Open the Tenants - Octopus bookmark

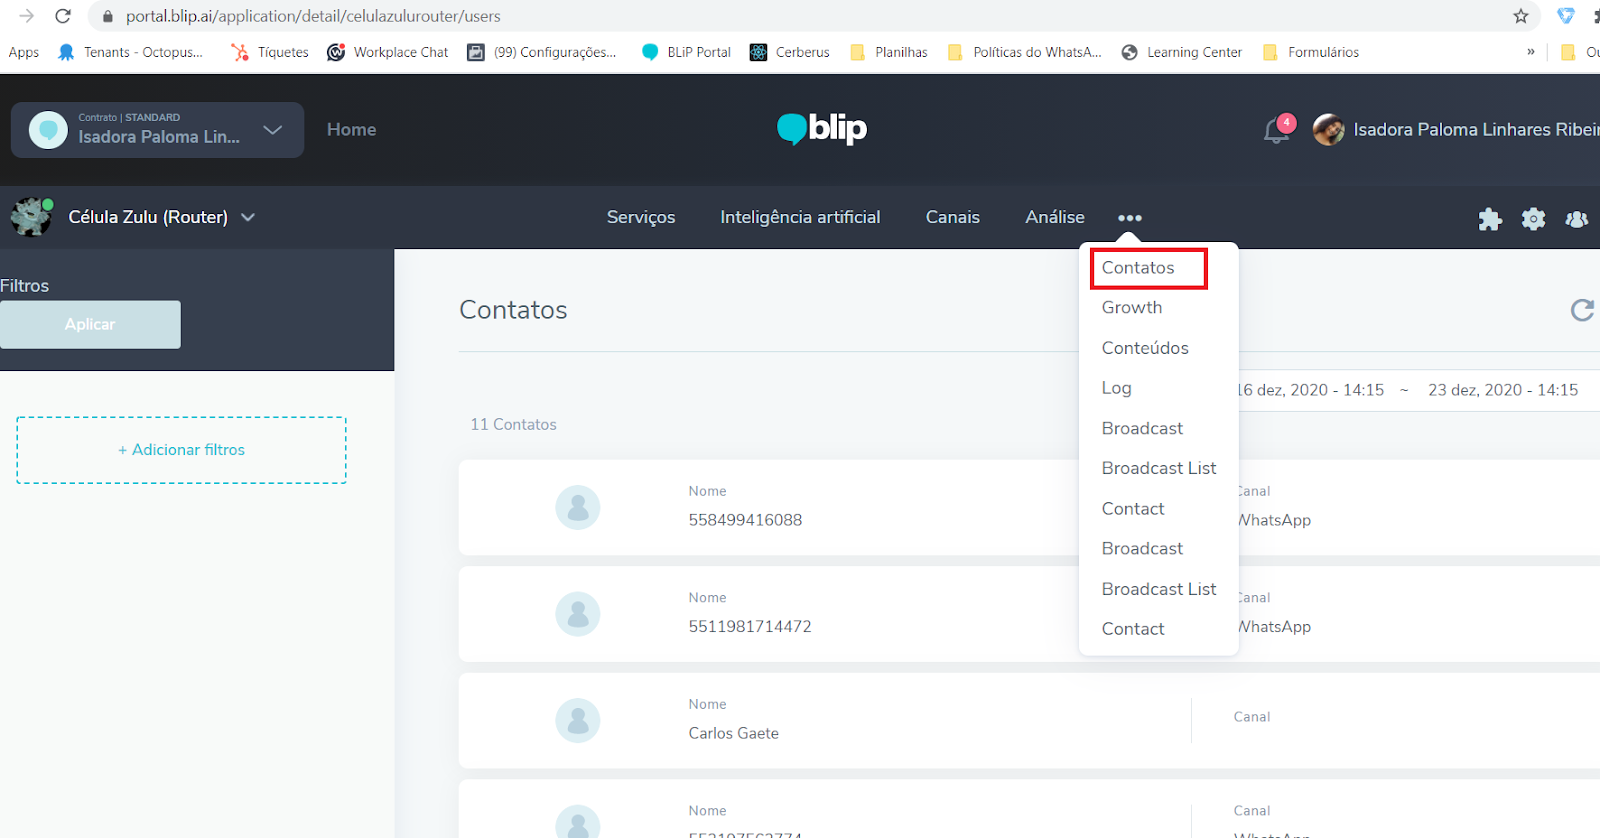(x=131, y=52)
